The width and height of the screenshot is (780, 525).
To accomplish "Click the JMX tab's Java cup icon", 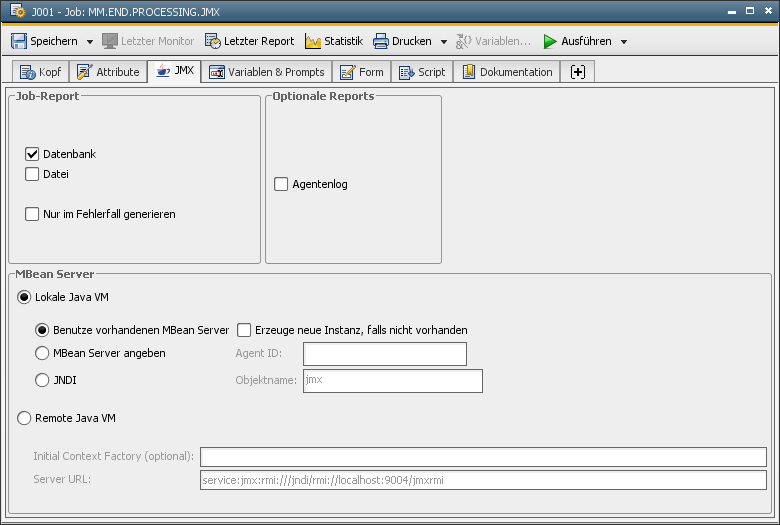I will point(163,71).
